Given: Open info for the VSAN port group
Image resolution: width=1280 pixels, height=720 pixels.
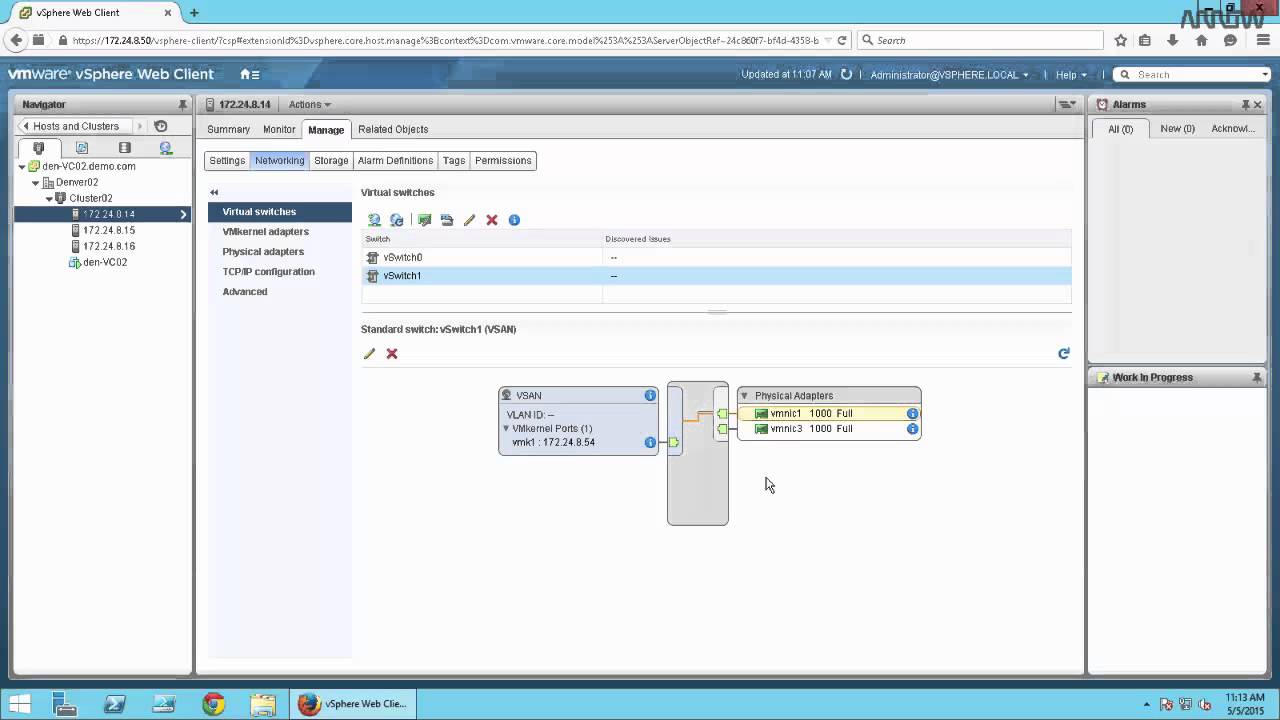Looking at the screenshot, I should click(650, 396).
